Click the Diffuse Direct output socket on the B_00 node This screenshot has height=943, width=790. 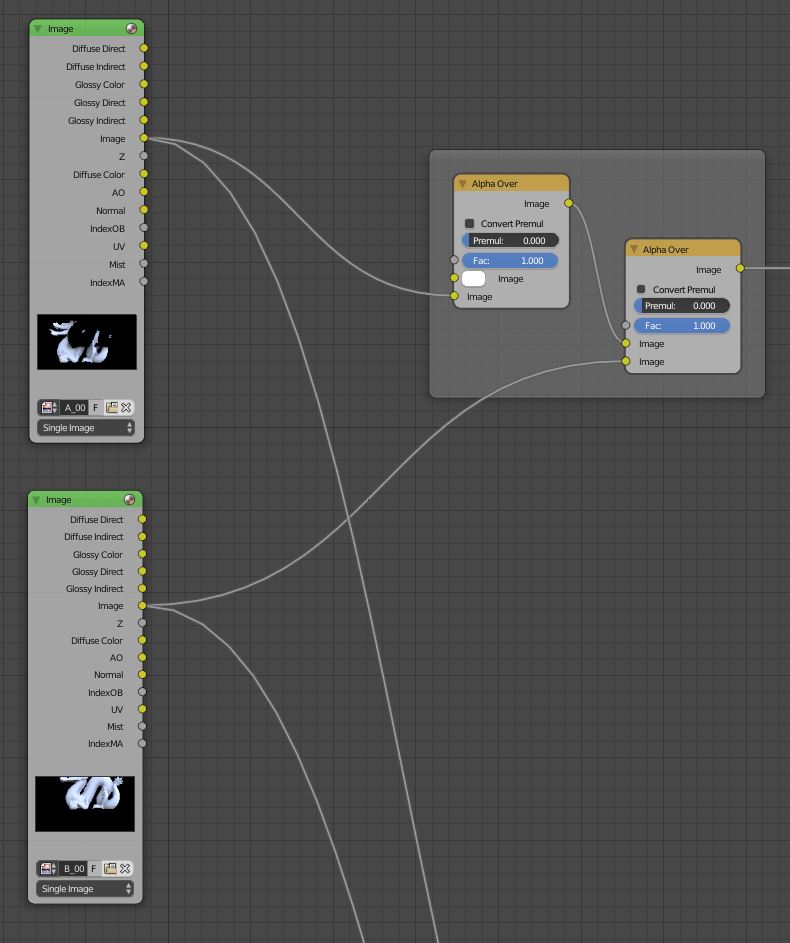point(142,519)
